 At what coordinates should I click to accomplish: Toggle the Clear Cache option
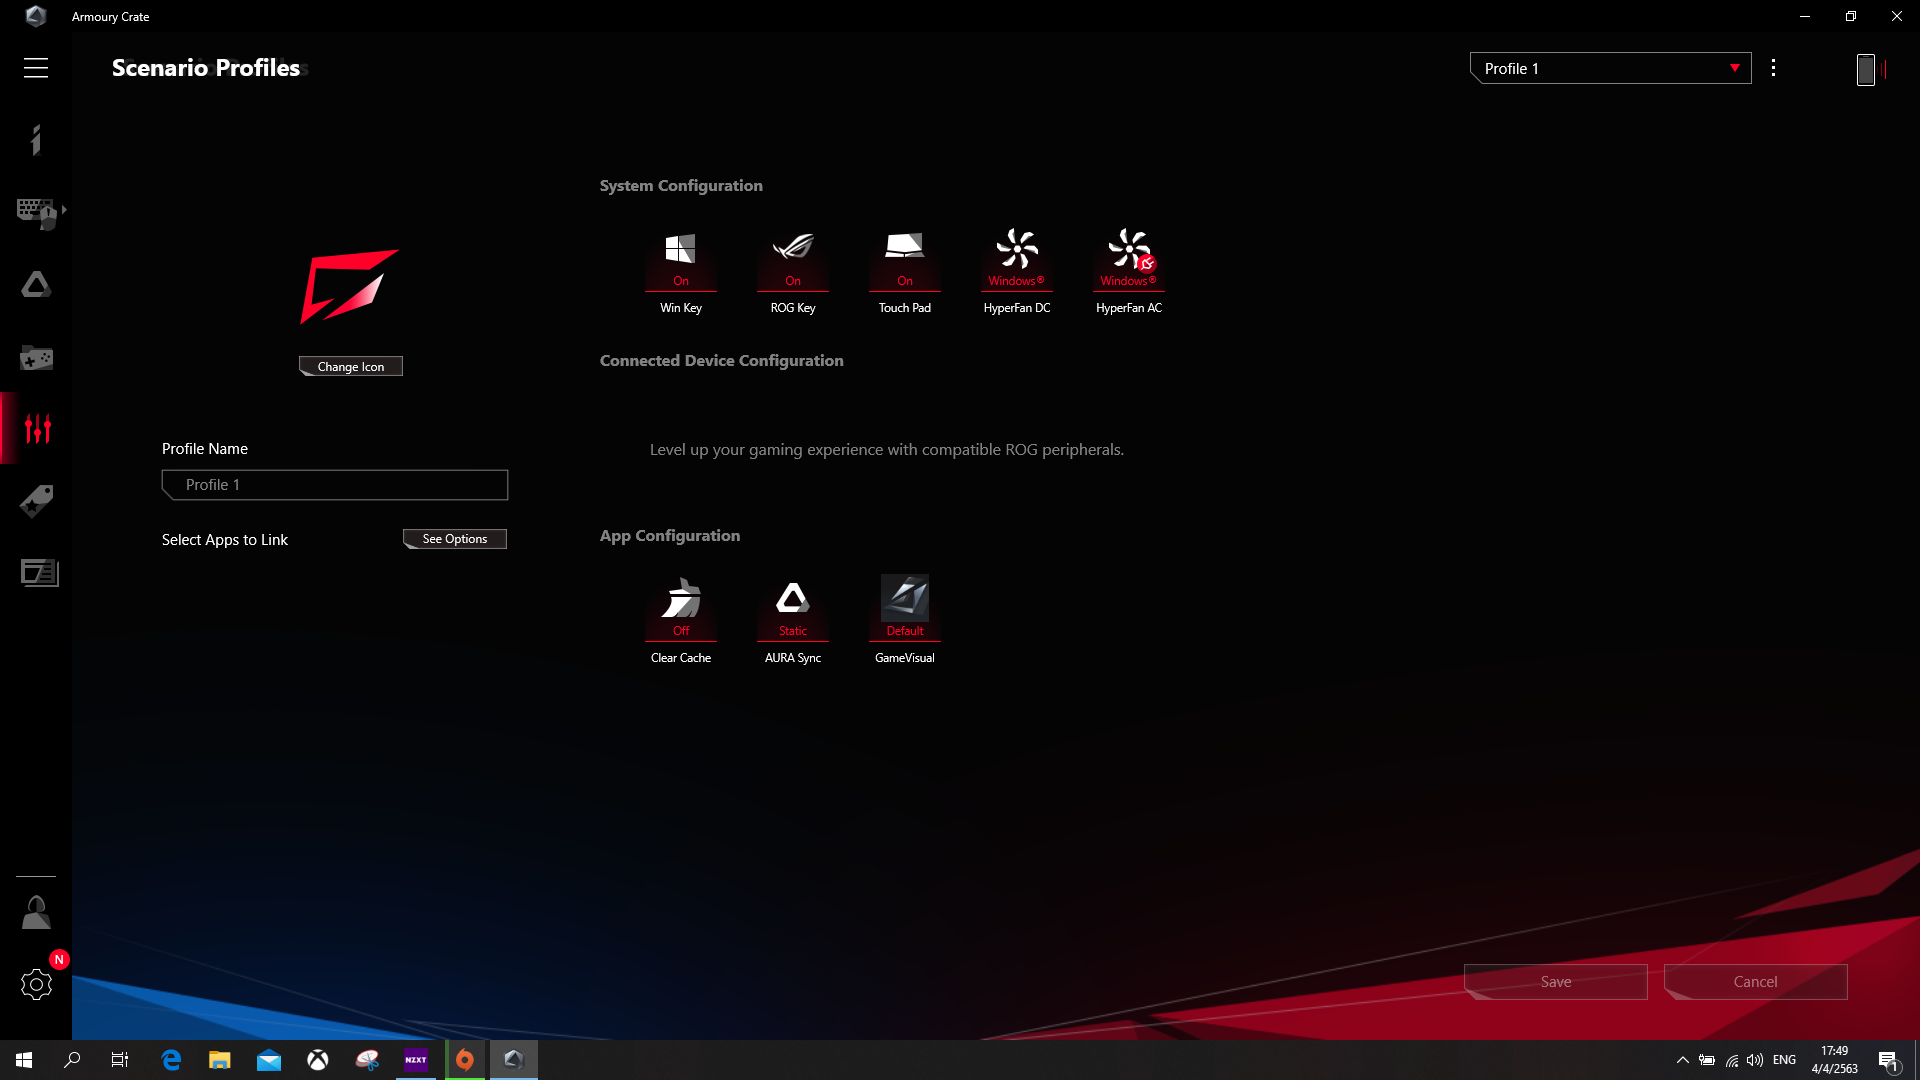click(x=681, y=621)
